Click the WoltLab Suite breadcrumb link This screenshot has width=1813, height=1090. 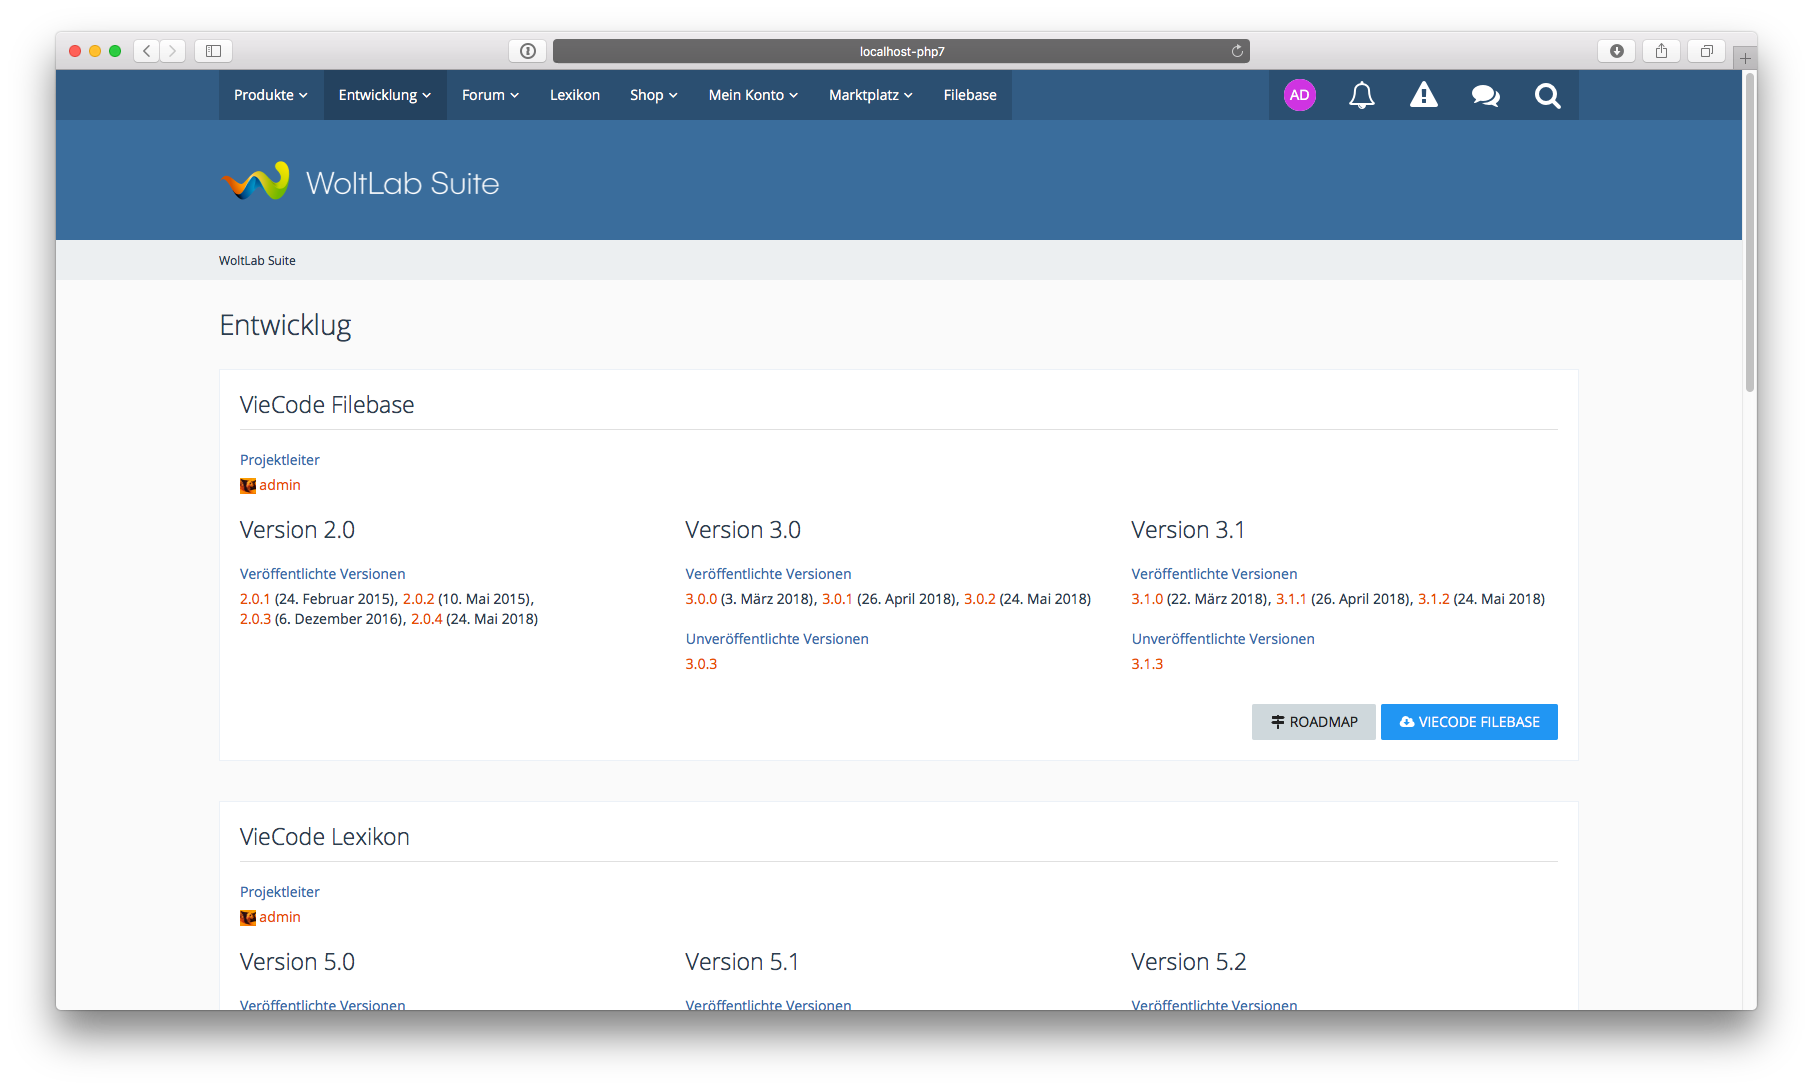(257, 261)
